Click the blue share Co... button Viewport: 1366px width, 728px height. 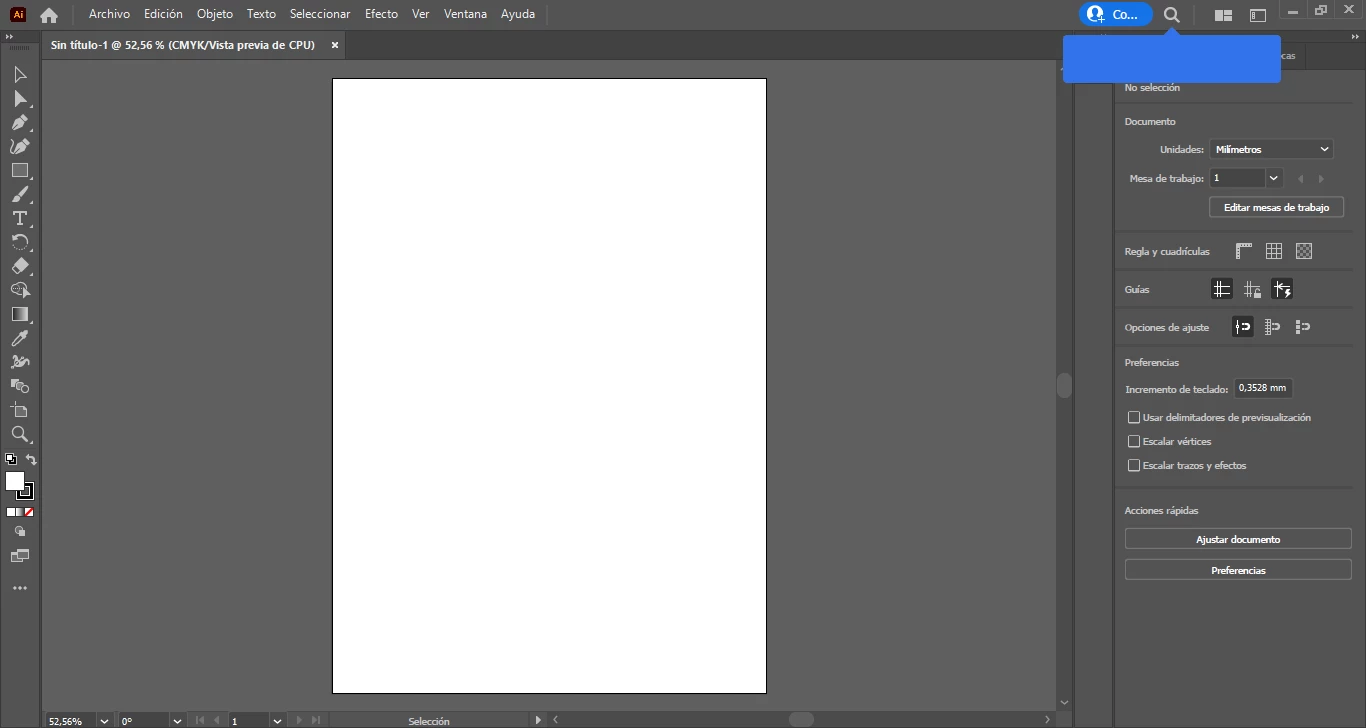pyautogui.click(x=1116, y=15)
